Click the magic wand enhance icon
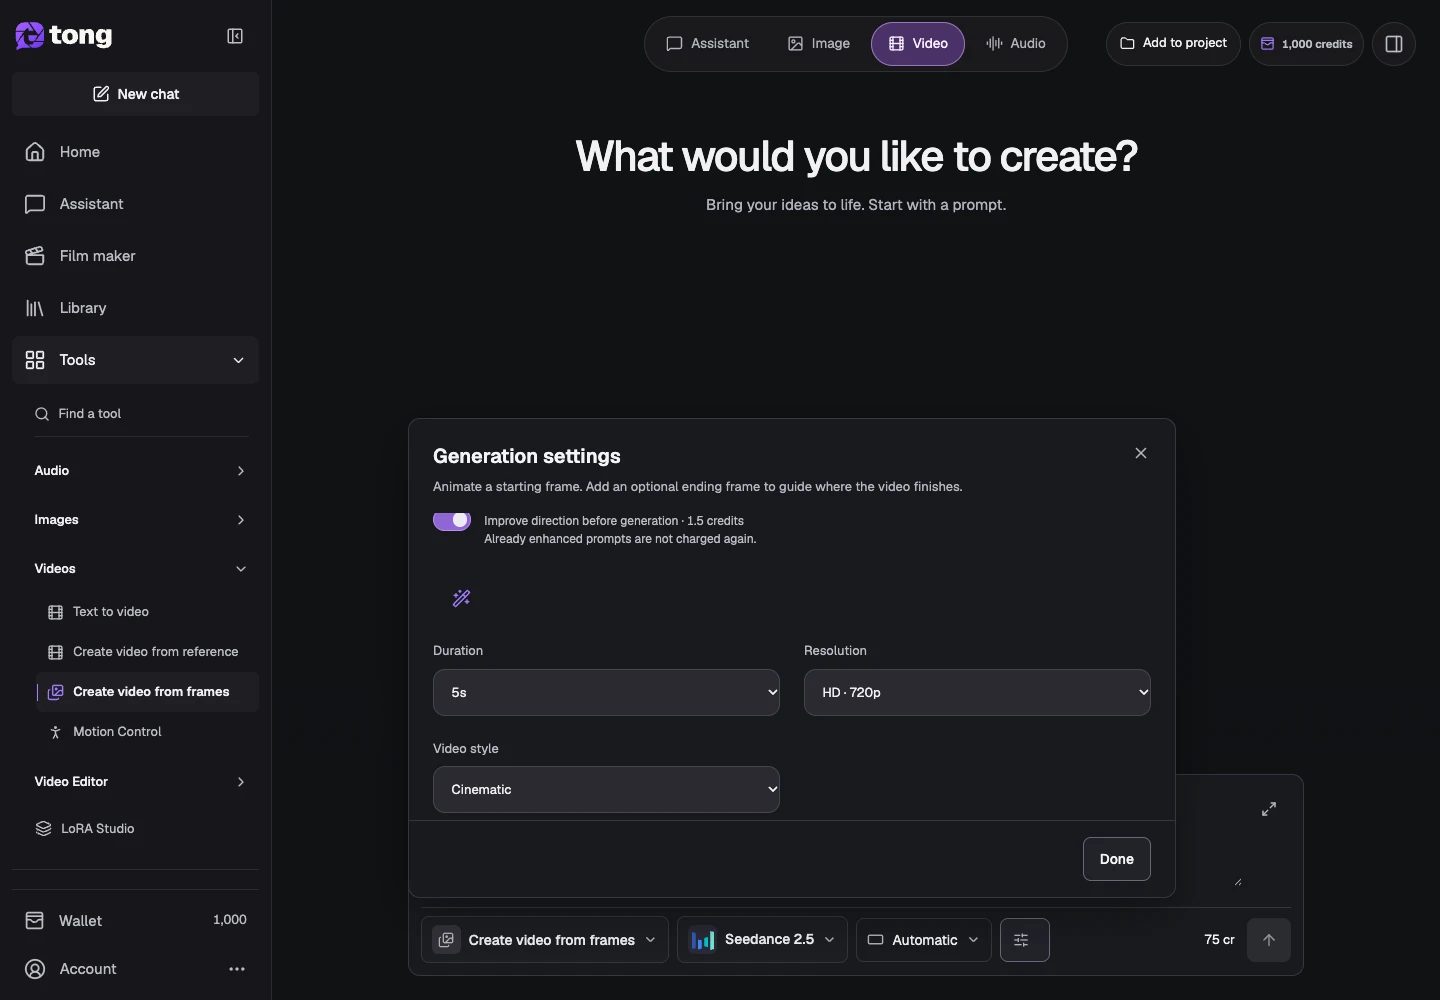 pyautogui.click(x=461, y=598)
